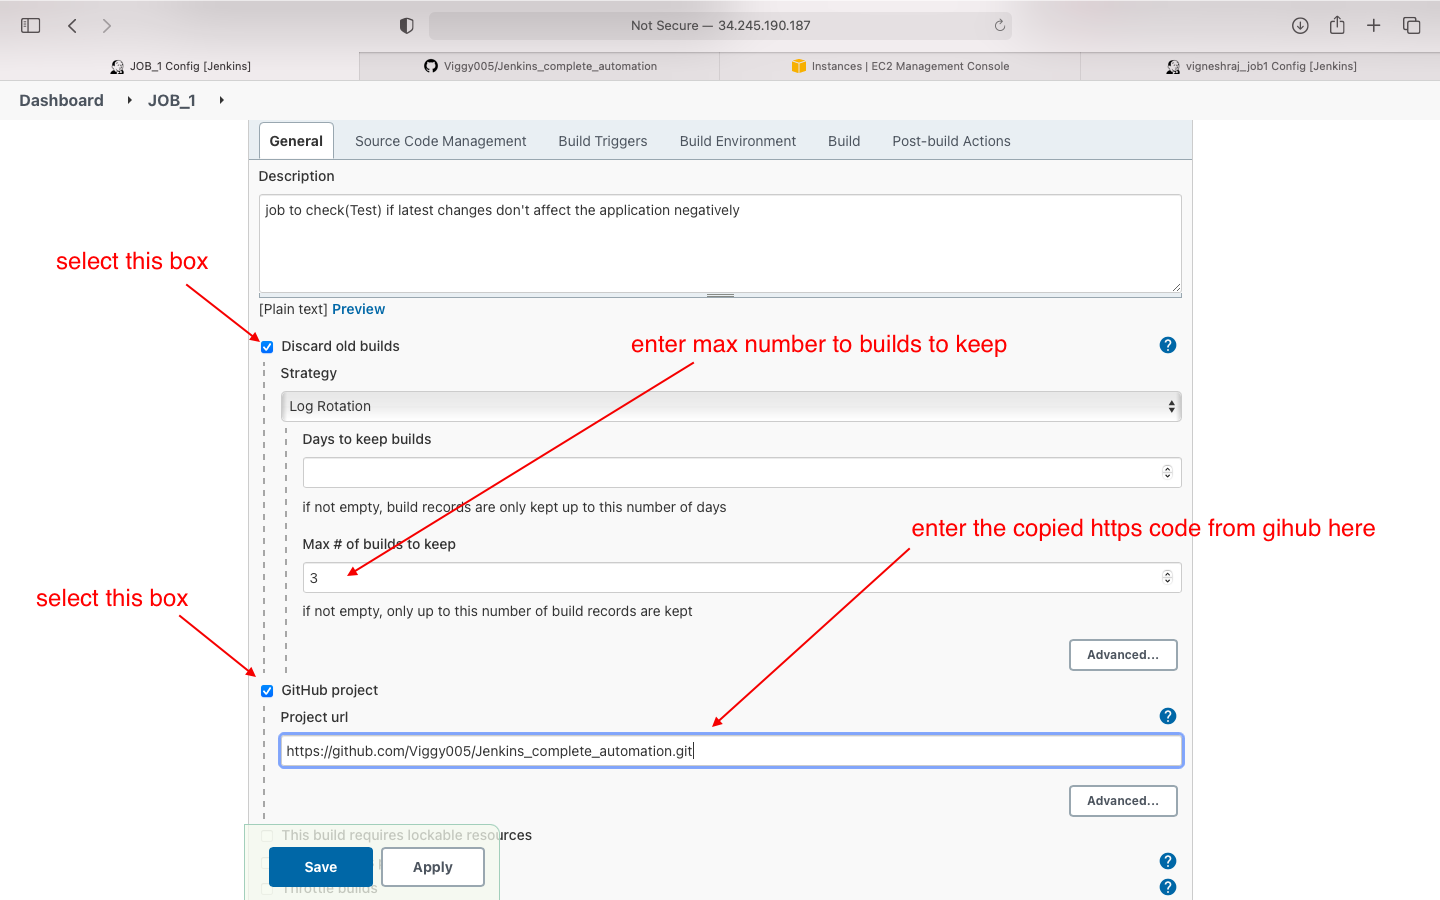Image resolution: width=1440 pixels, height=900 pixels.
Task: Uncheck the GitHub project checkbox
Action: click(x=267, y=691)
